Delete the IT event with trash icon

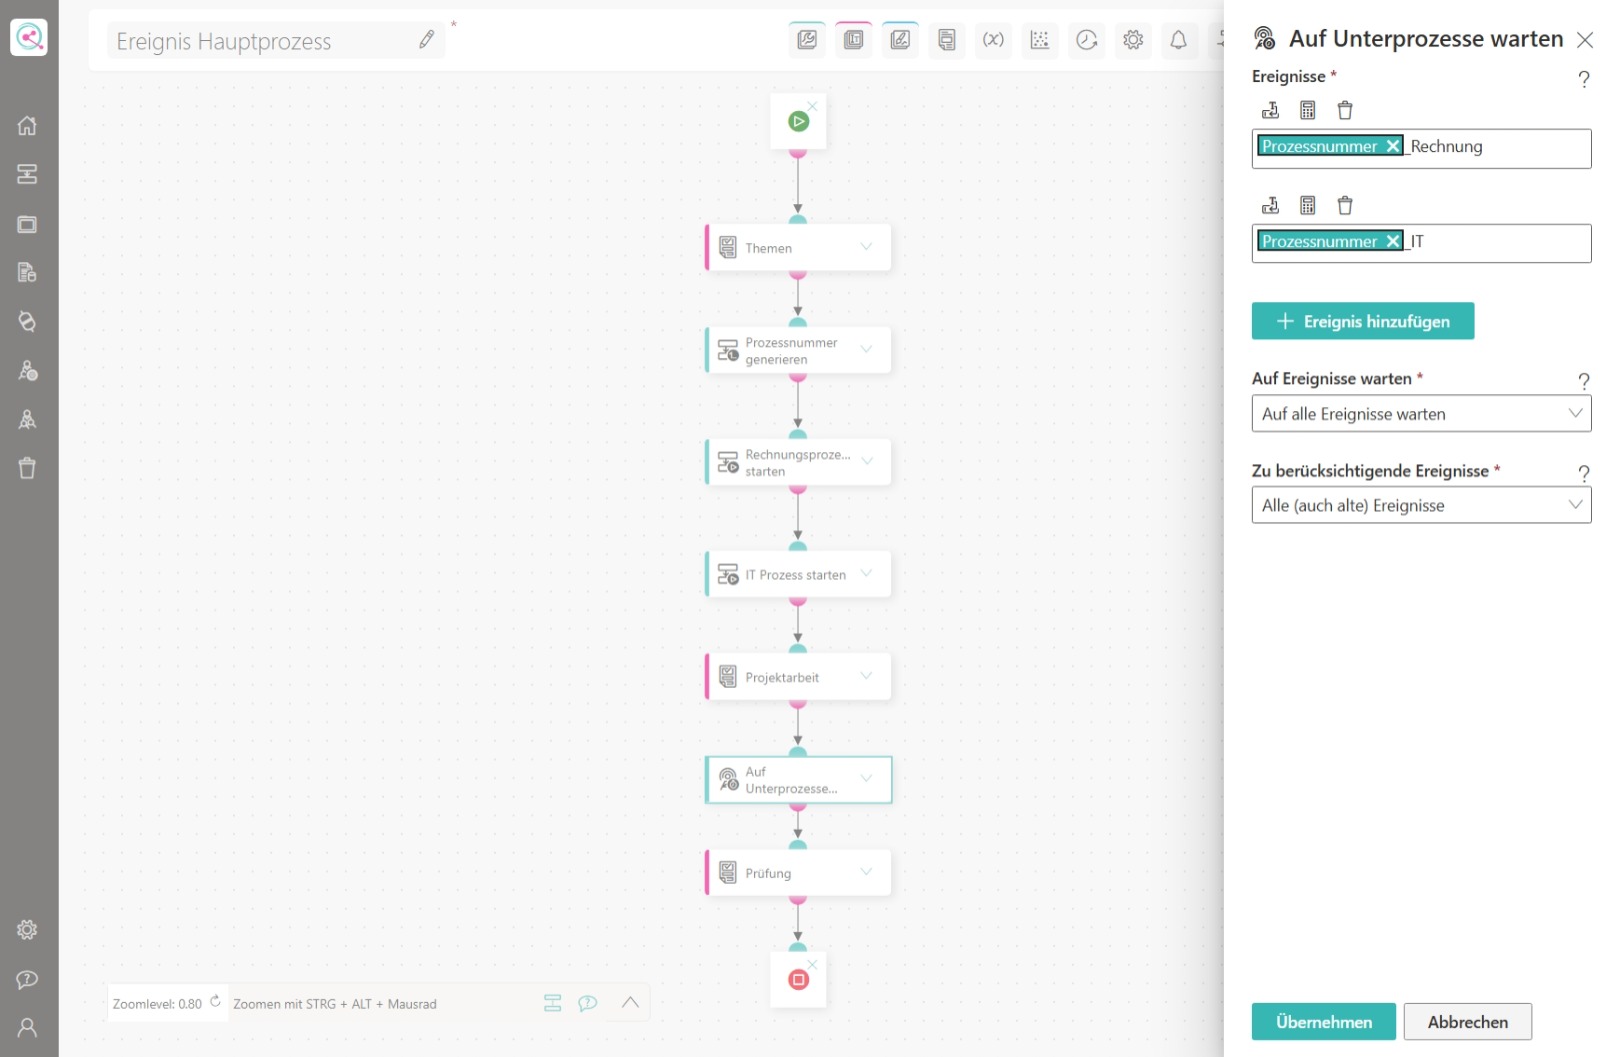click(x=1345, y=205)
